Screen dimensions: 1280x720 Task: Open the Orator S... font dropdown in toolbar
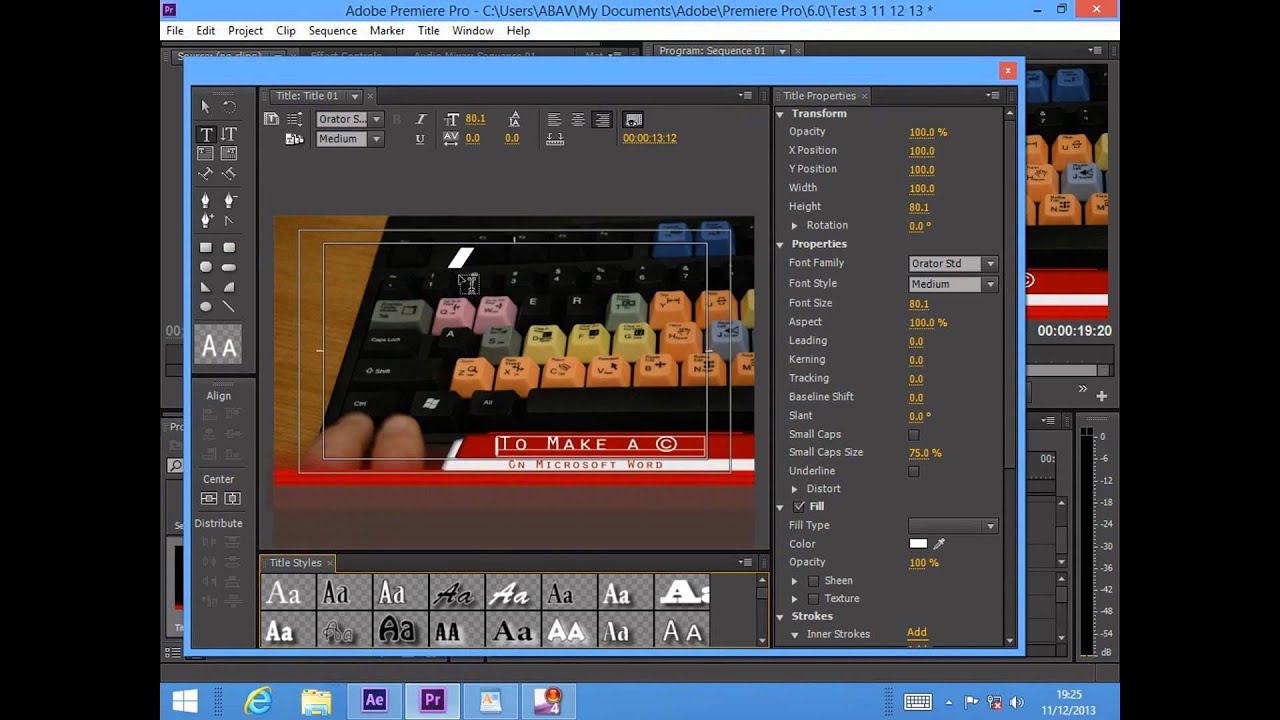349,119
